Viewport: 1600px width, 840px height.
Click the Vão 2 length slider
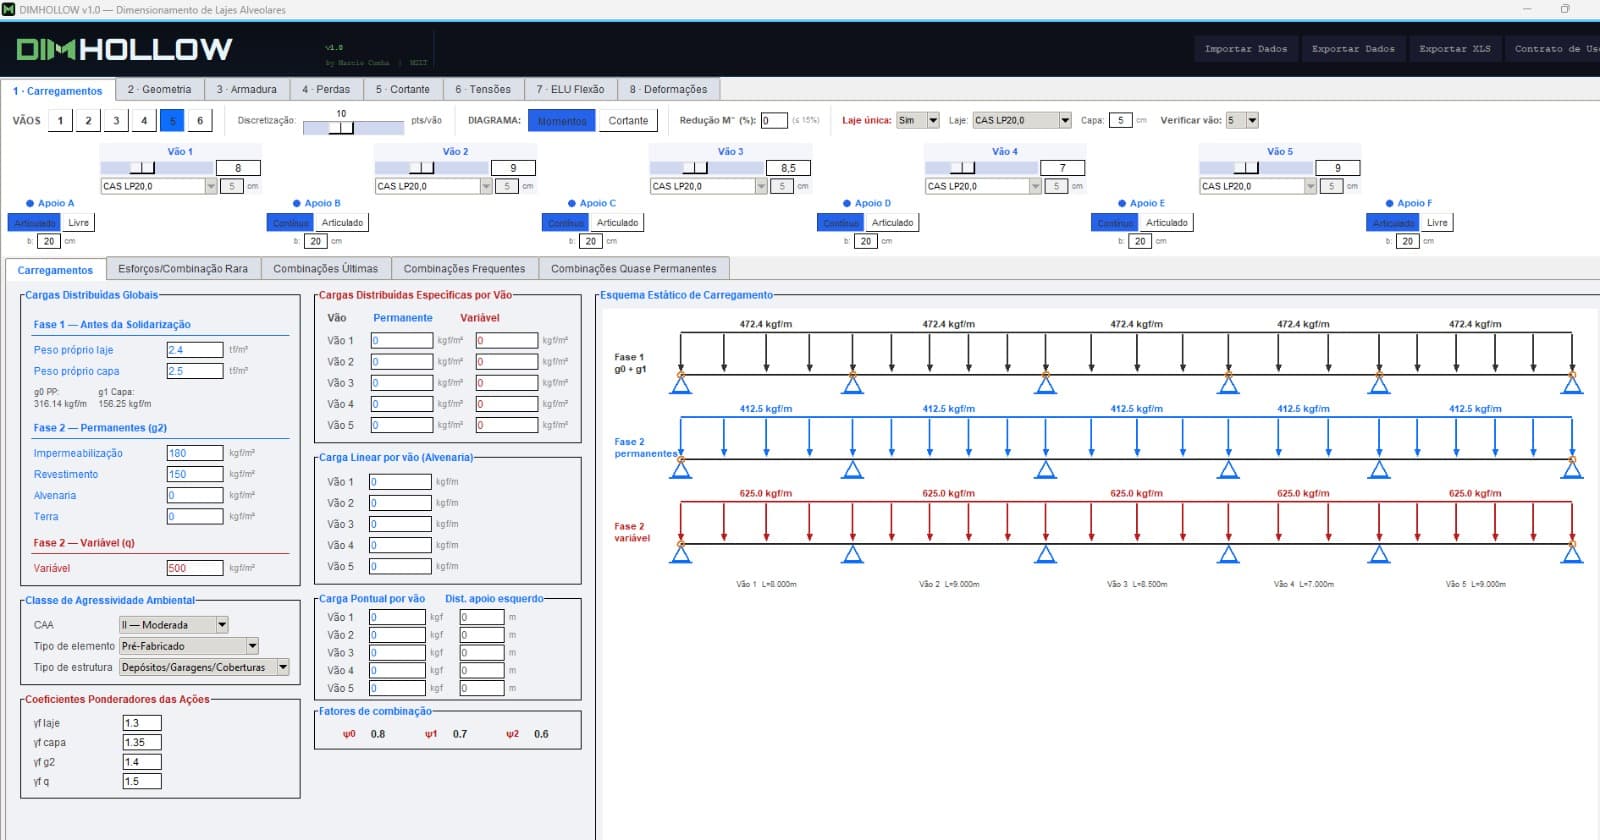[434, 168]
